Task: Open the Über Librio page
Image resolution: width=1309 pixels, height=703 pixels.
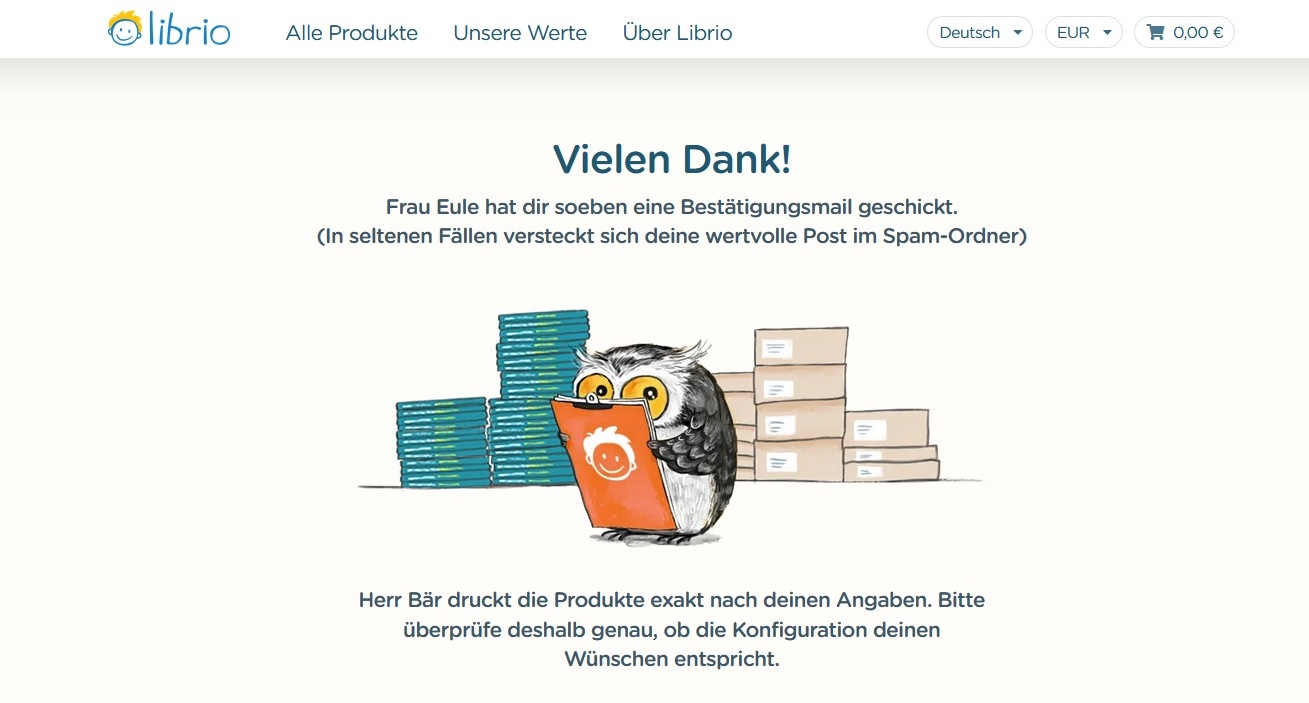Action: tap(677, 32)
